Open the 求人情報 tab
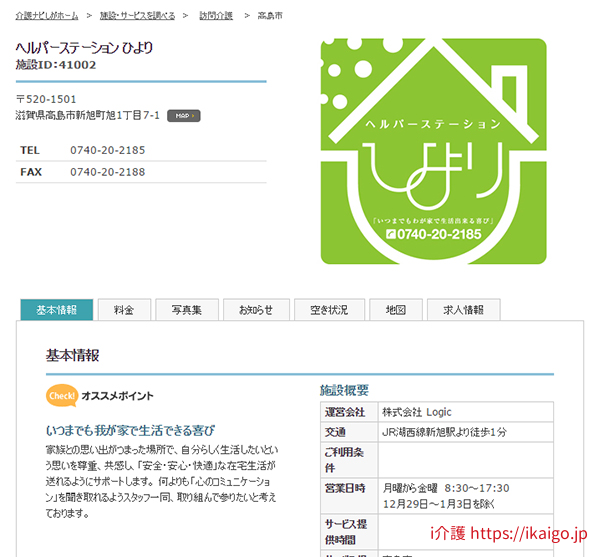 coord(463,310)
